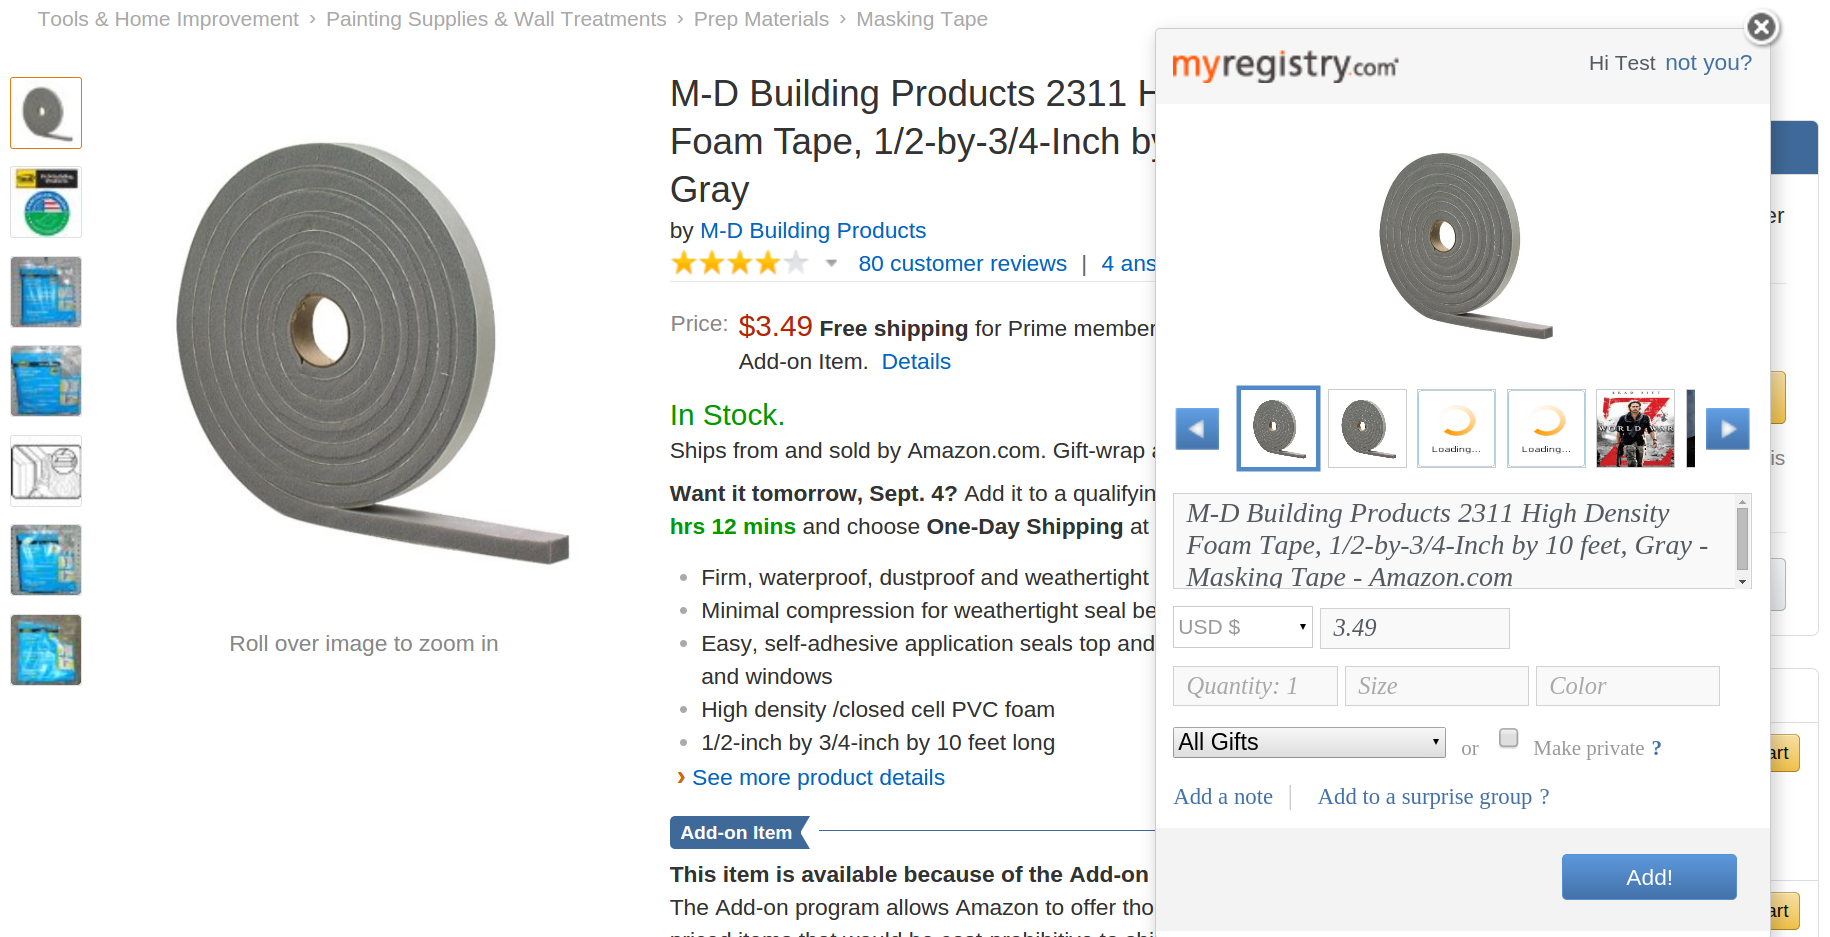Expand the All Gifts category dropdown

coord(1309,742)
